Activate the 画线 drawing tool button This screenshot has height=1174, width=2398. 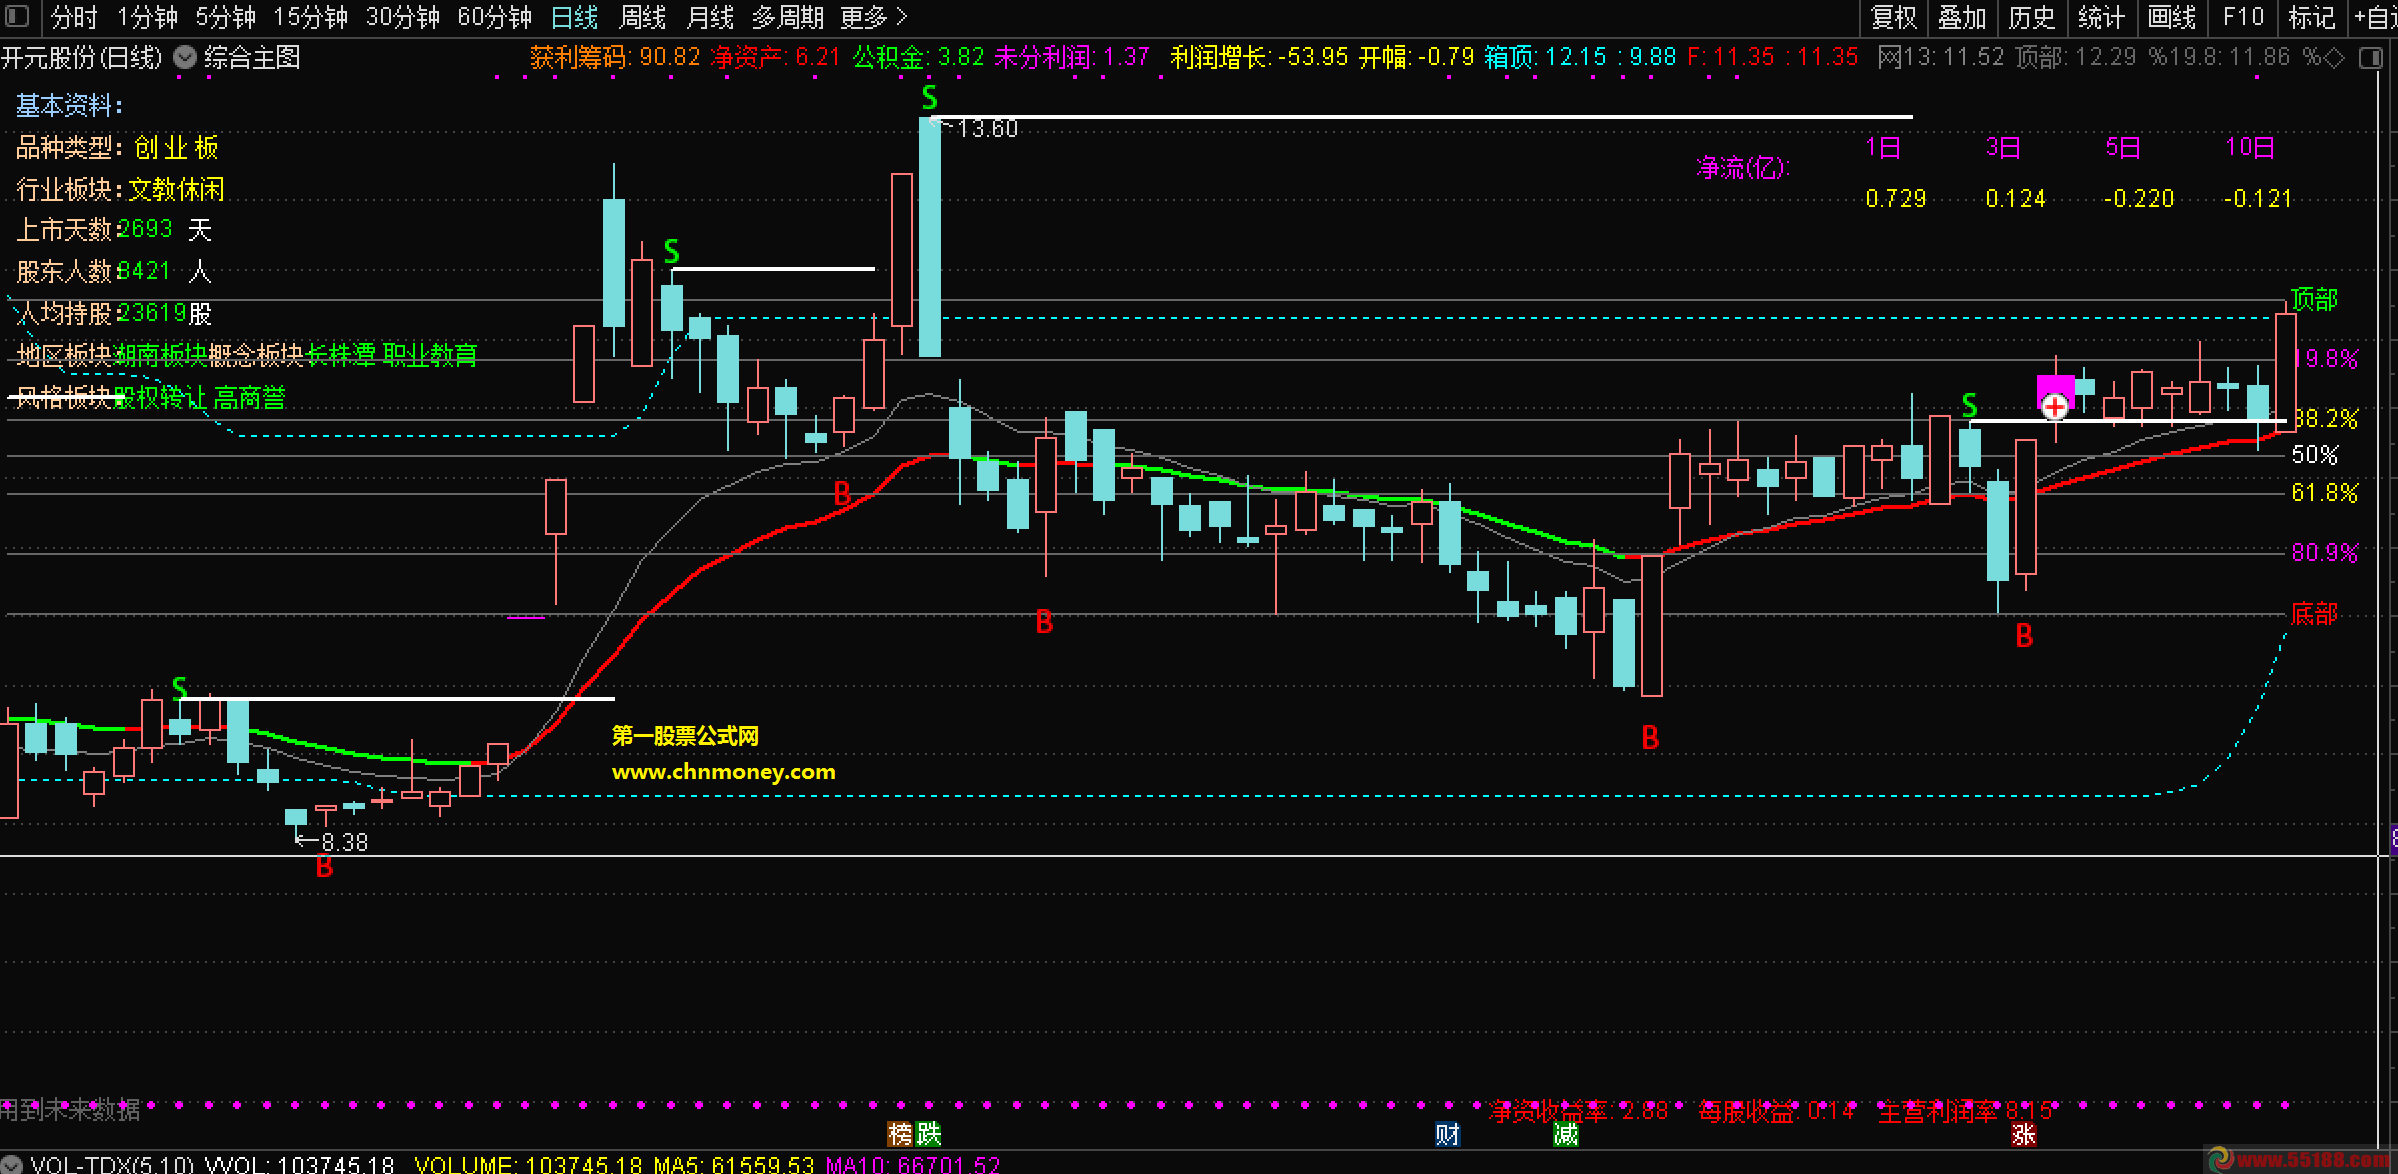pyautogui.click(x=2172, y=17)
